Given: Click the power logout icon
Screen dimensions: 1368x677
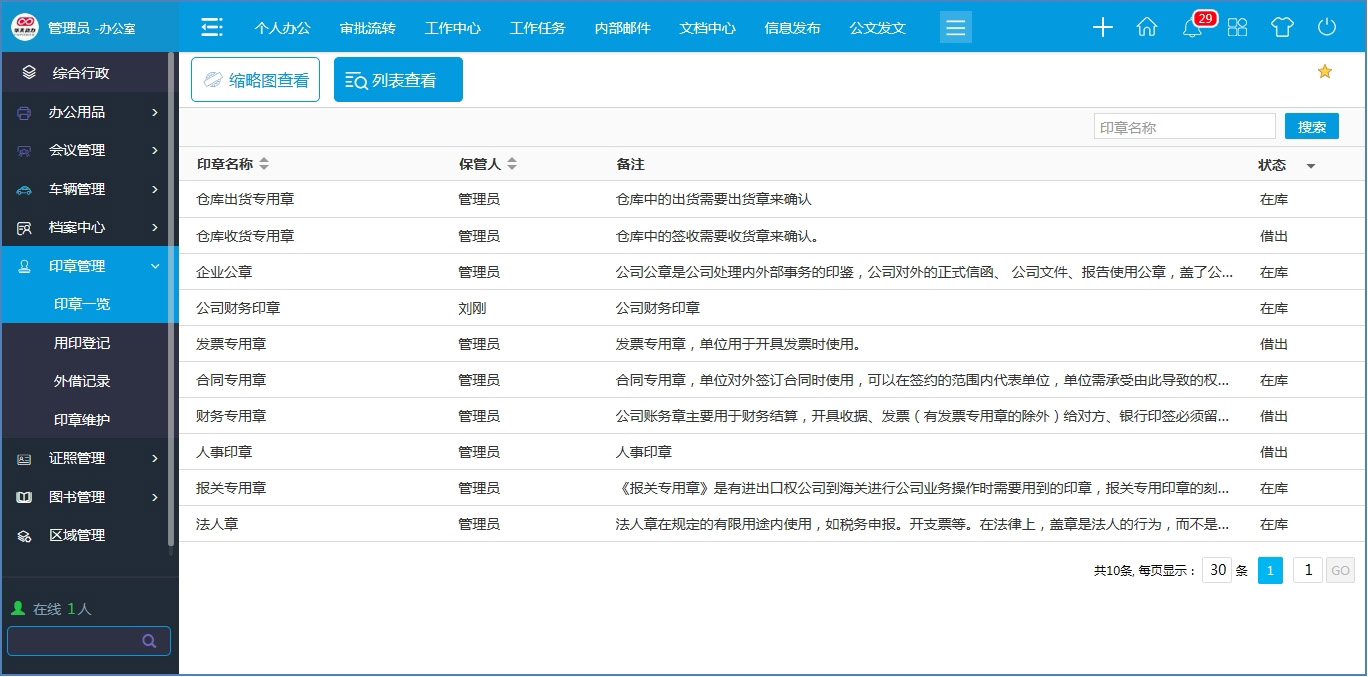Looking at the screenshot, I should (x=1326, y=28).
